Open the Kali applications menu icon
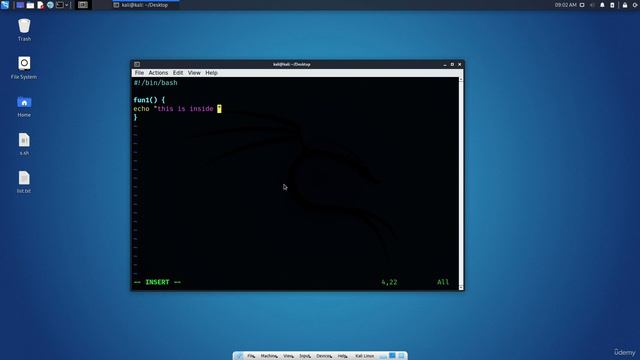 tap(5, 5)
